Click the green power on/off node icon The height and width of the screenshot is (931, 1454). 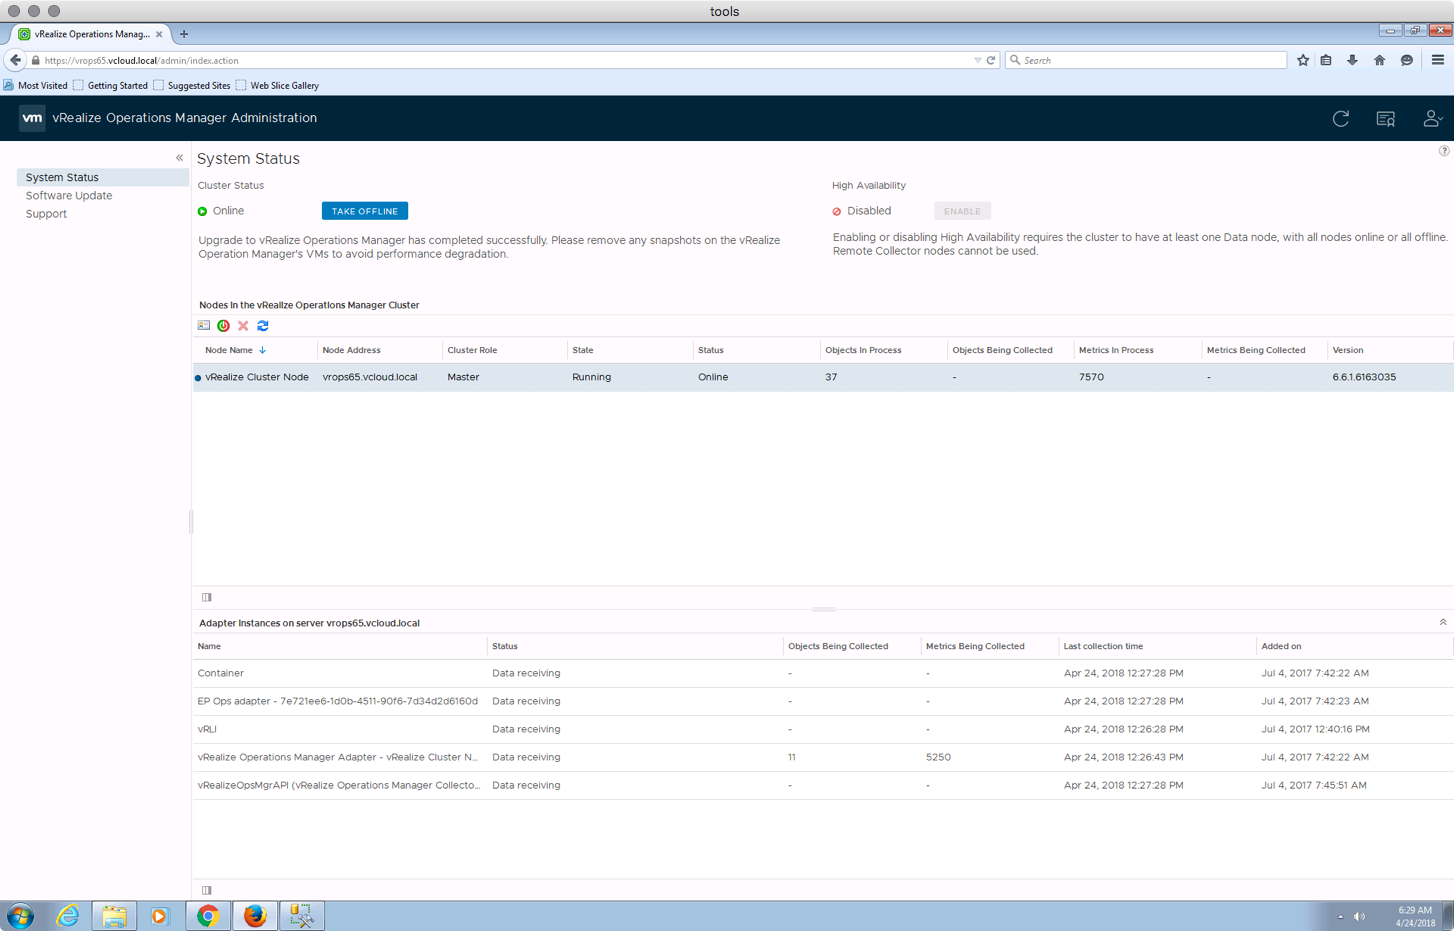click(x=223, y=326)
